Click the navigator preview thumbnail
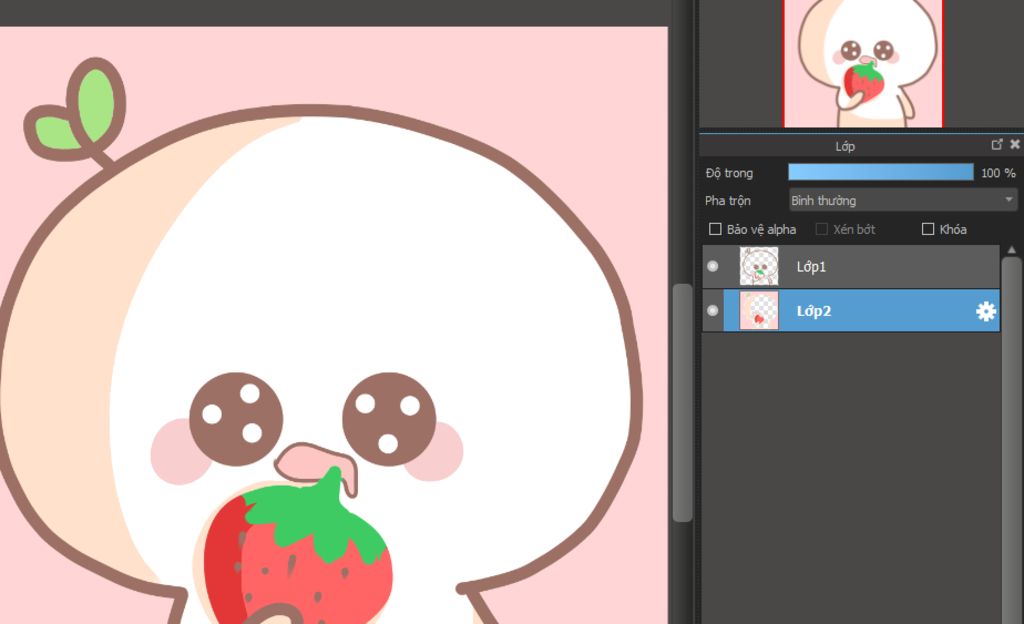 click(x=863, y=63)
